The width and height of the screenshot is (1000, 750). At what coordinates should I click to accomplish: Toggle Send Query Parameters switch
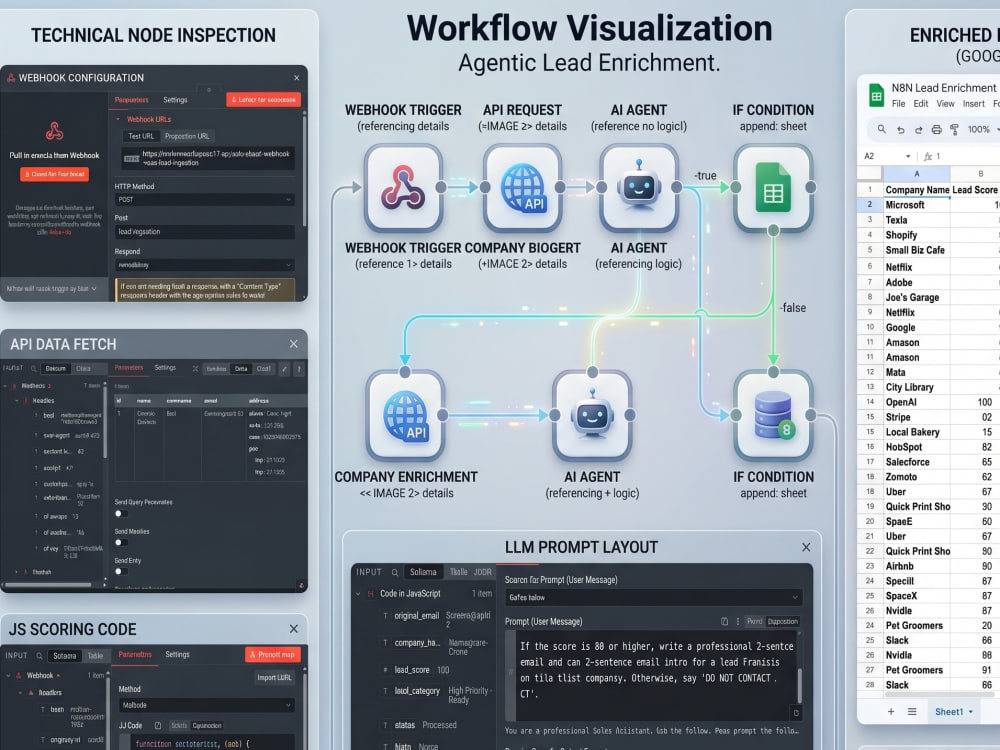121,513
